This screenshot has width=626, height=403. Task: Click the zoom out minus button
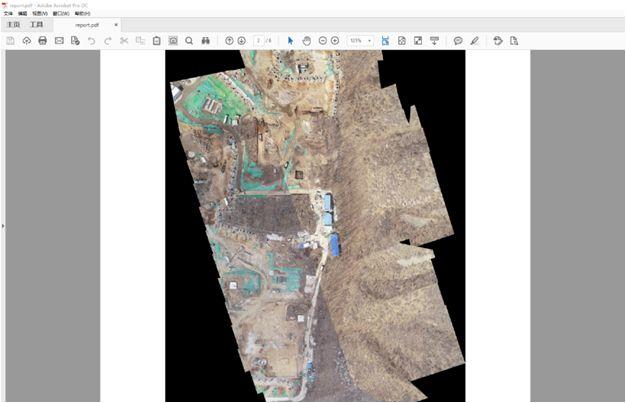323,40
